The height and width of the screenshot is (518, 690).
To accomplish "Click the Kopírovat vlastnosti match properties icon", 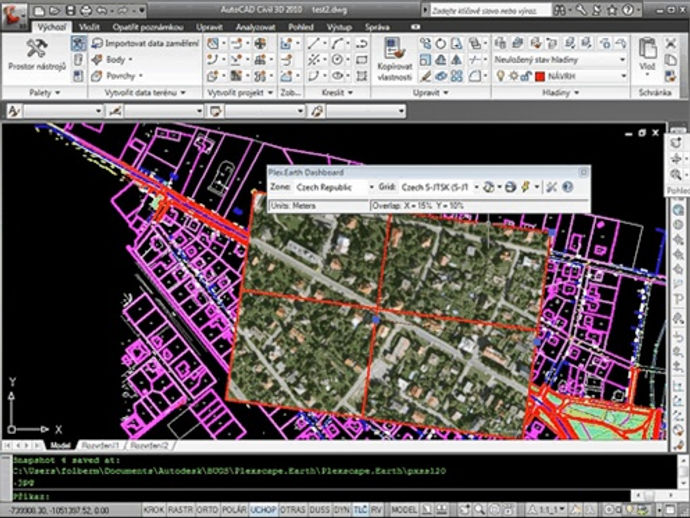I will (394, 49).
